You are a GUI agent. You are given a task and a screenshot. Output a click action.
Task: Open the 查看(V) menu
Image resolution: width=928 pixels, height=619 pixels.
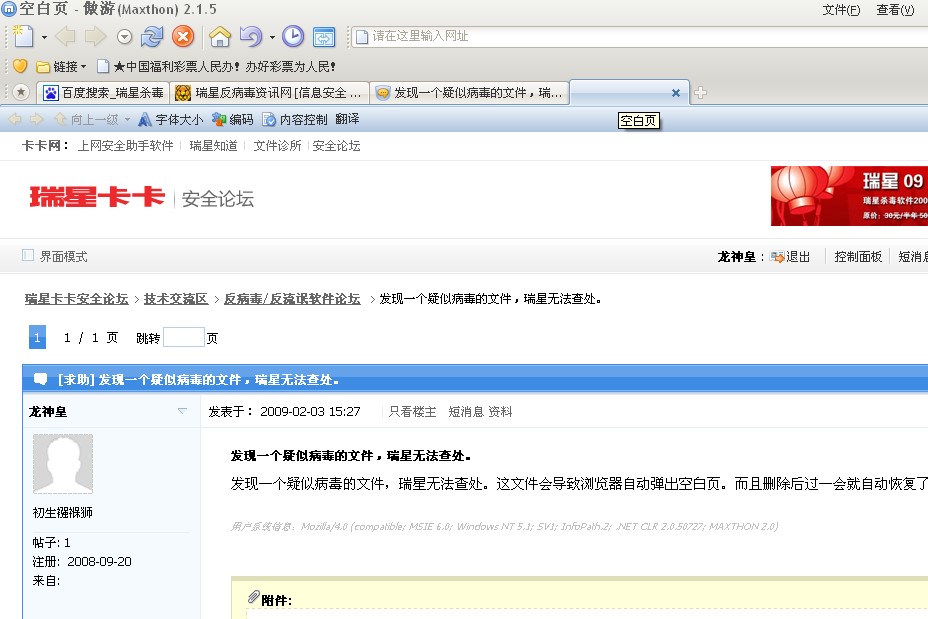pos(895,9)
